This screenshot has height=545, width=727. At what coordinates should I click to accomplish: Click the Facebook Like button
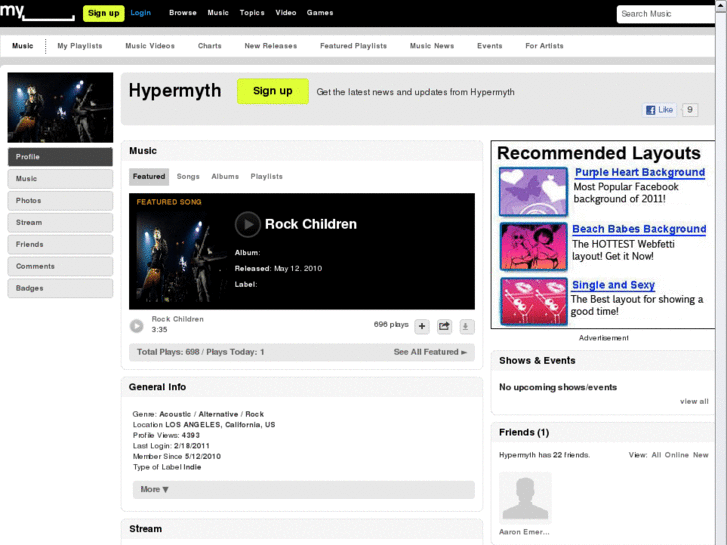(659, 110)
